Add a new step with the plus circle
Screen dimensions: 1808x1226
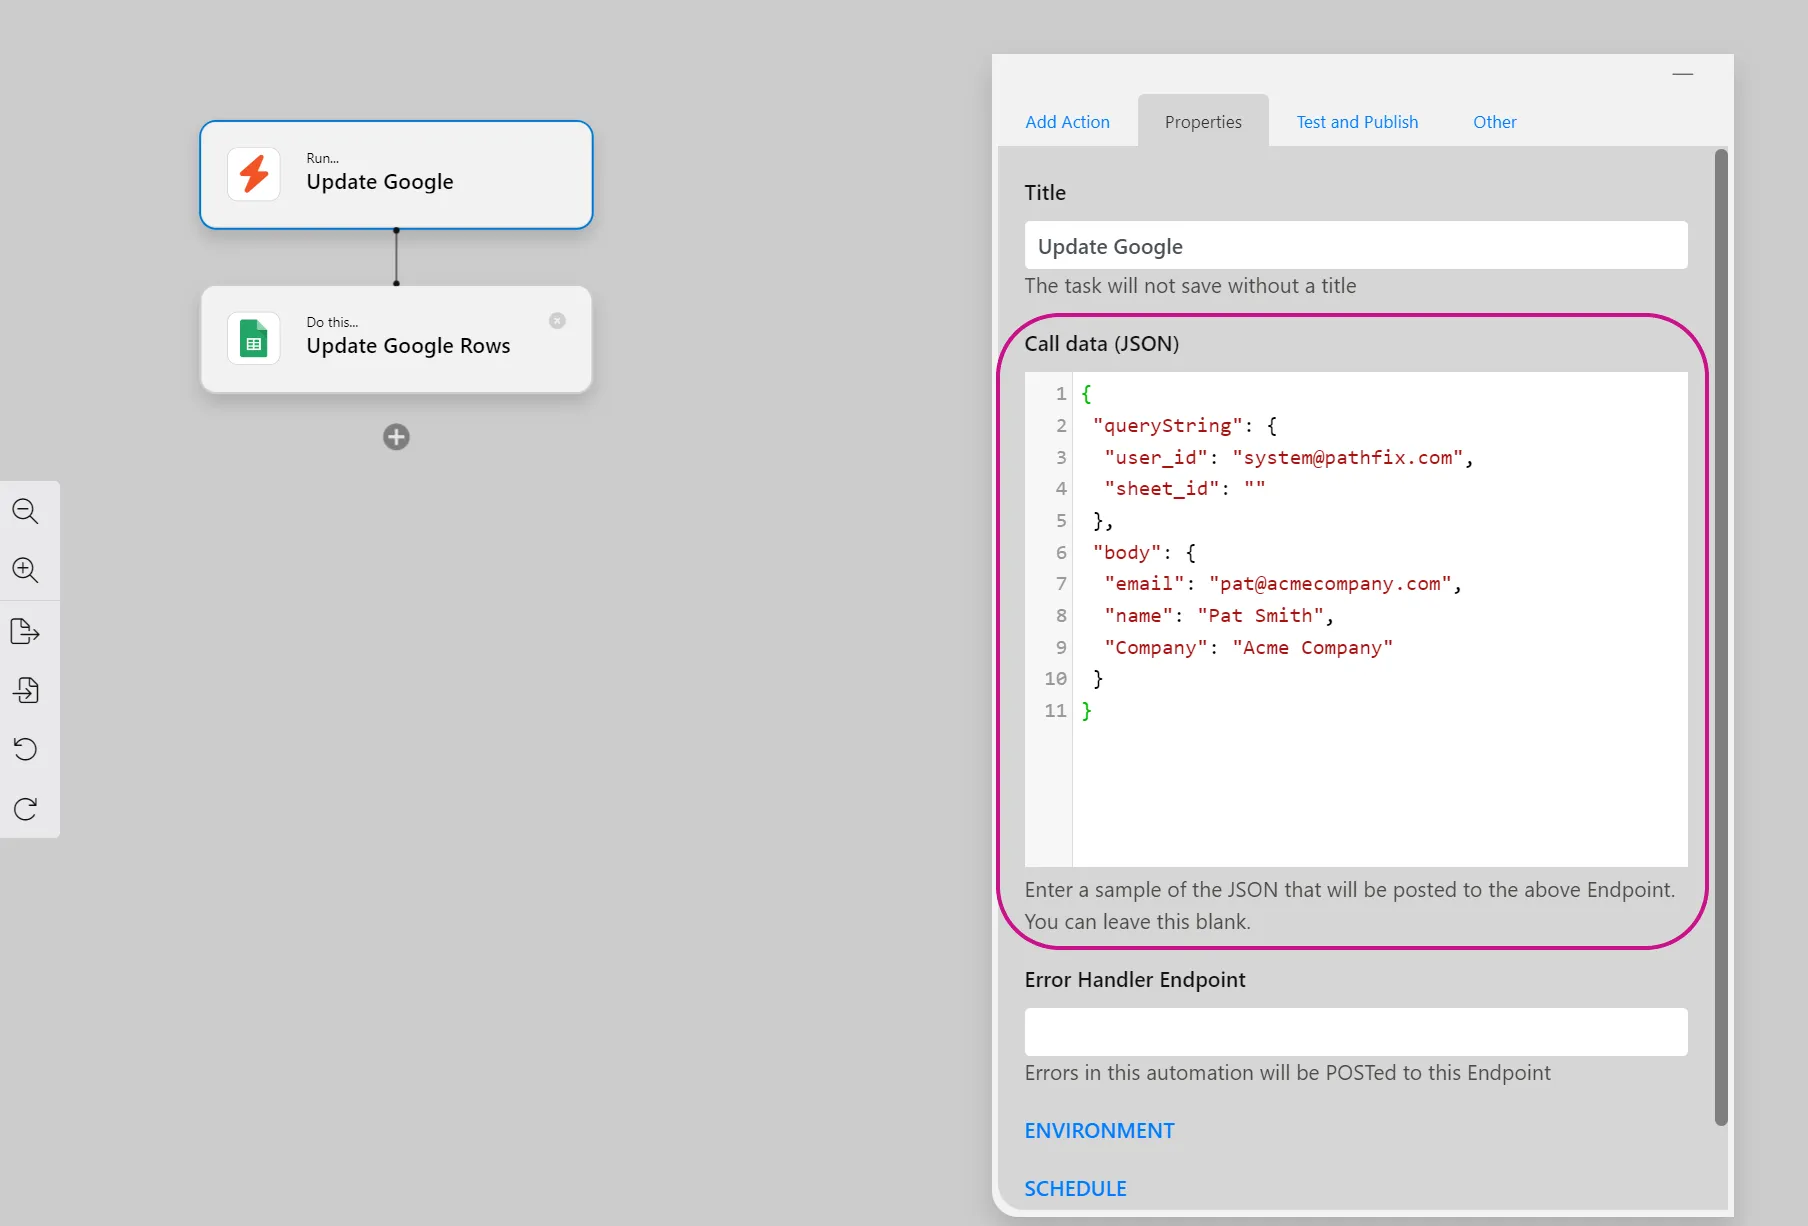[x=396, y=437]
